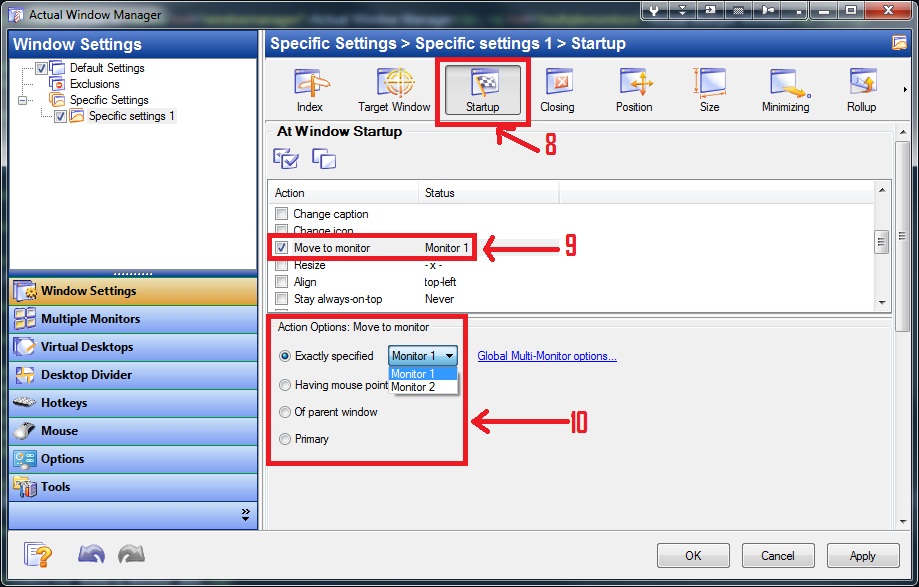
Task: Click the Status column header
Action: coord(488,193)
